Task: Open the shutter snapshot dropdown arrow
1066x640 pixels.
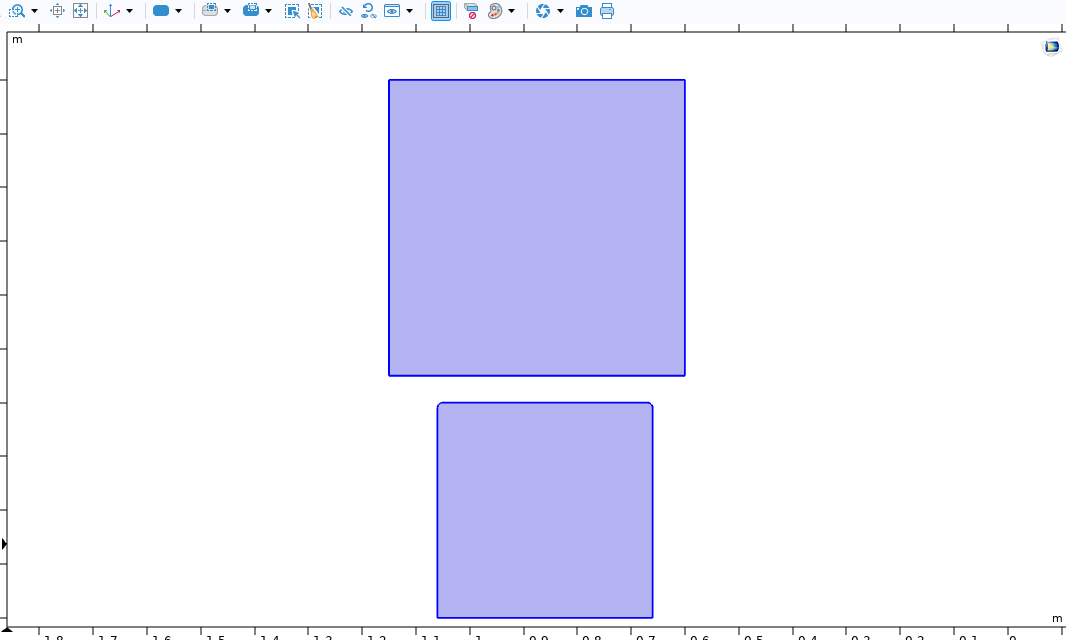Action: [x=561, y=11]
